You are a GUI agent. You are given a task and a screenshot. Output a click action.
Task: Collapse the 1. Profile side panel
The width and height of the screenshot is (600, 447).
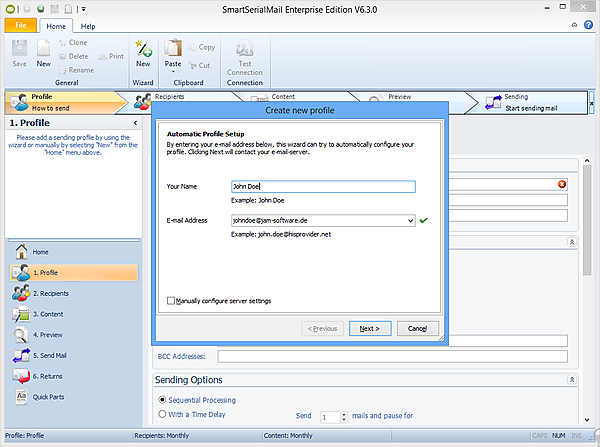coord(135,123)
